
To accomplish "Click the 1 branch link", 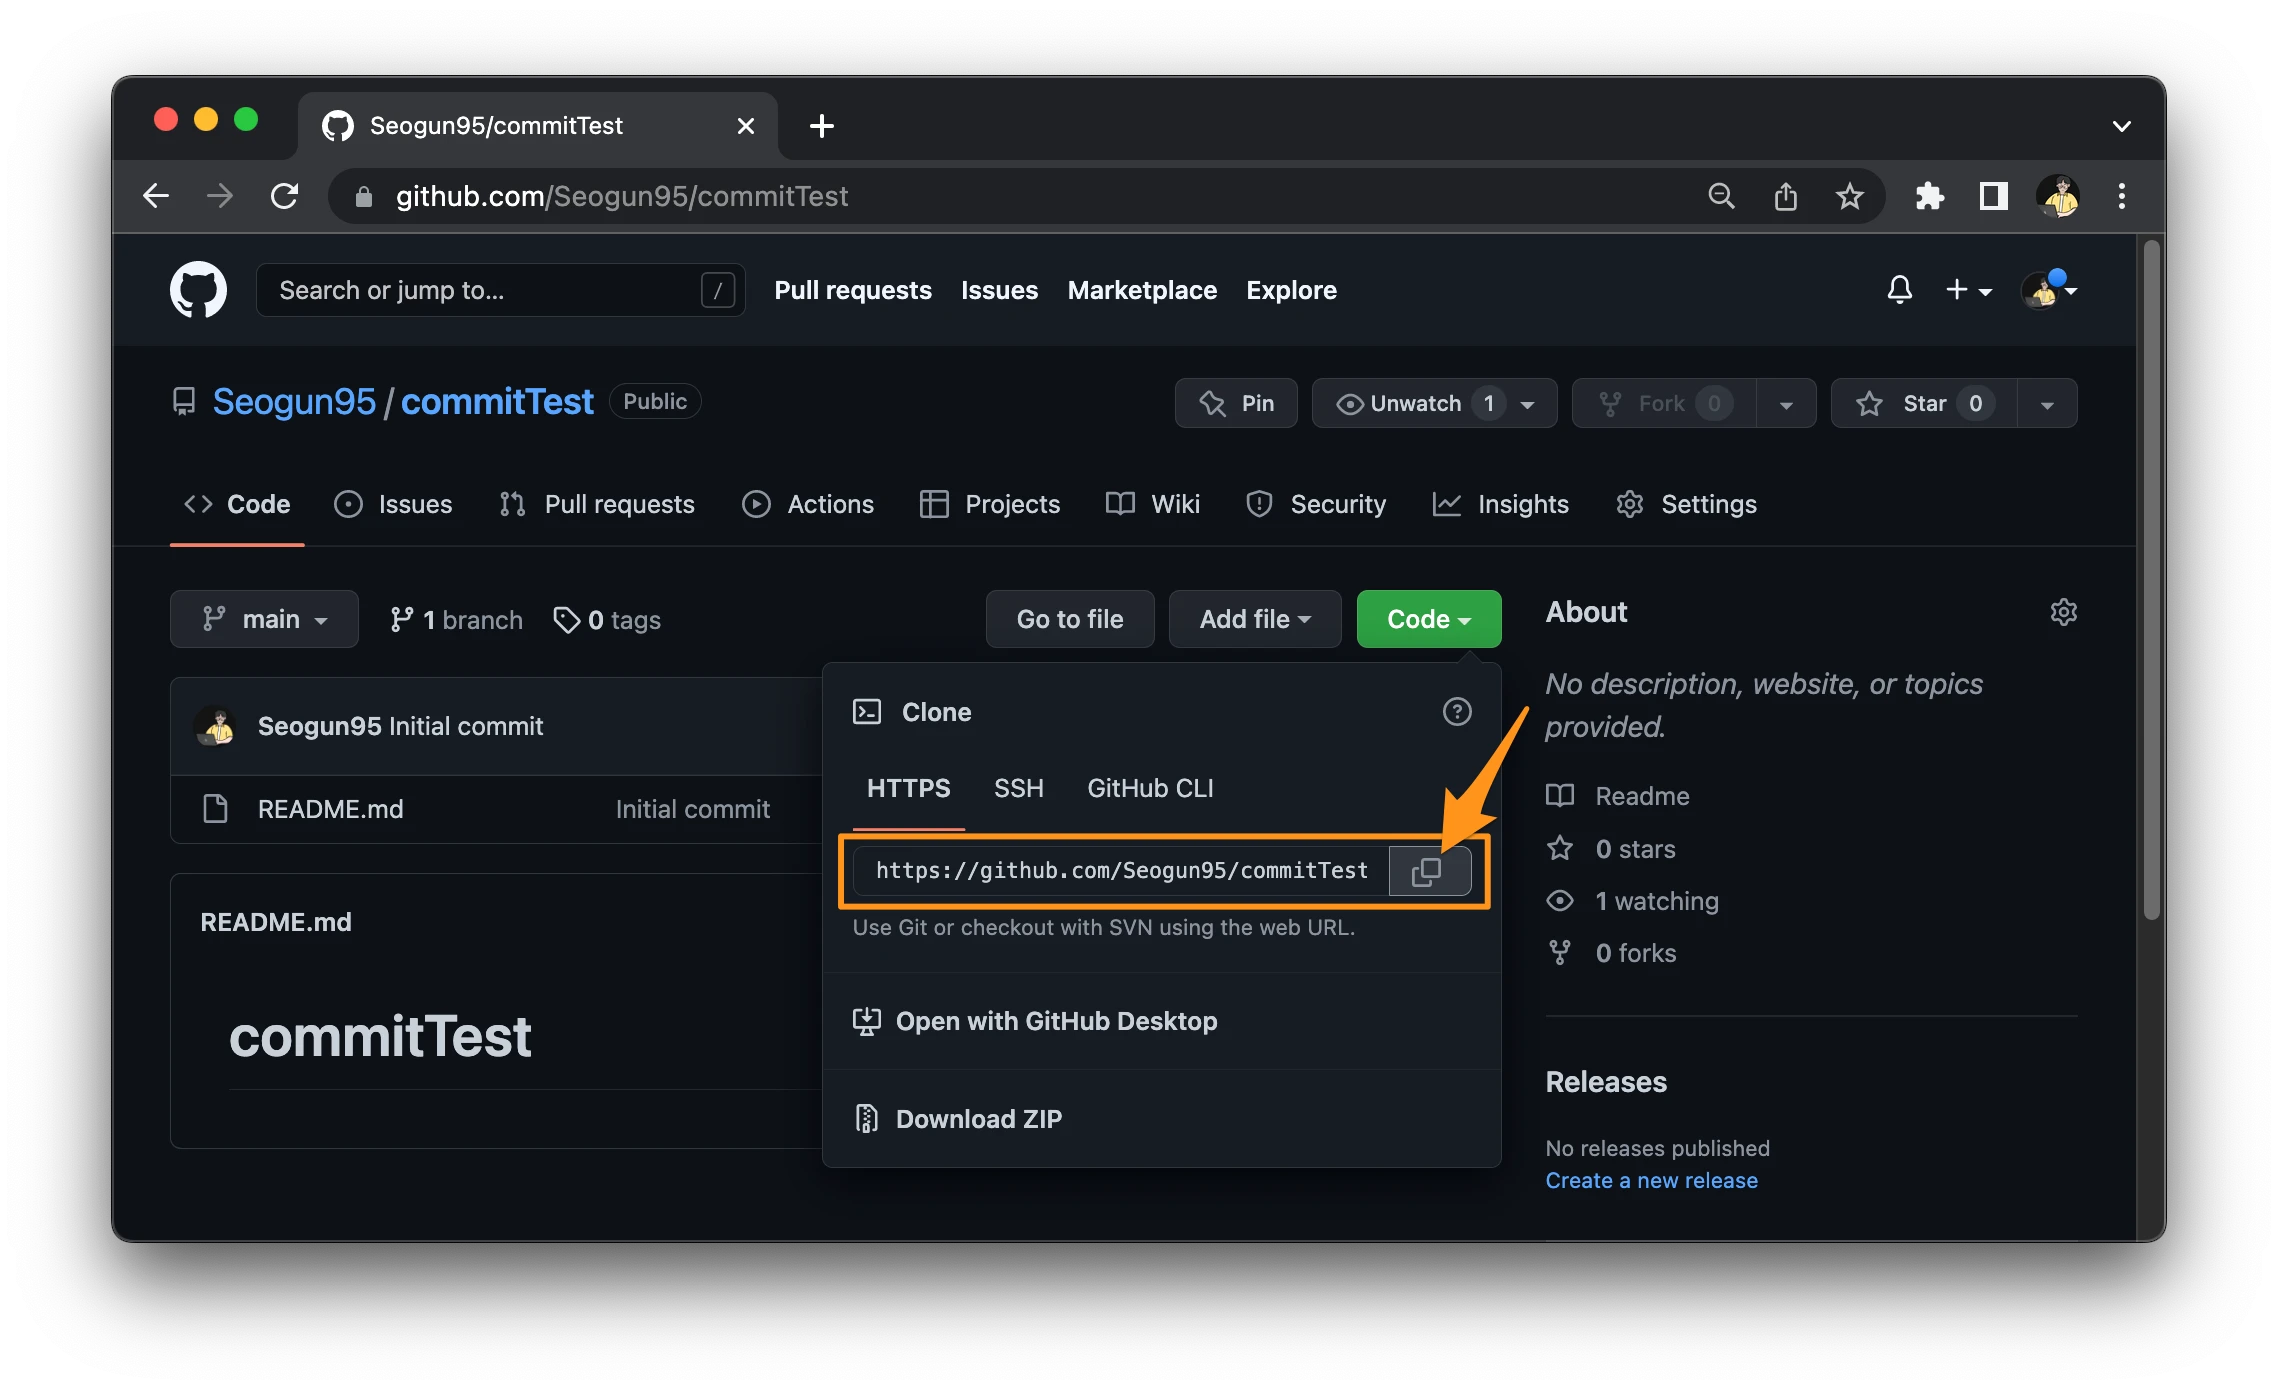I will (456, 620).
